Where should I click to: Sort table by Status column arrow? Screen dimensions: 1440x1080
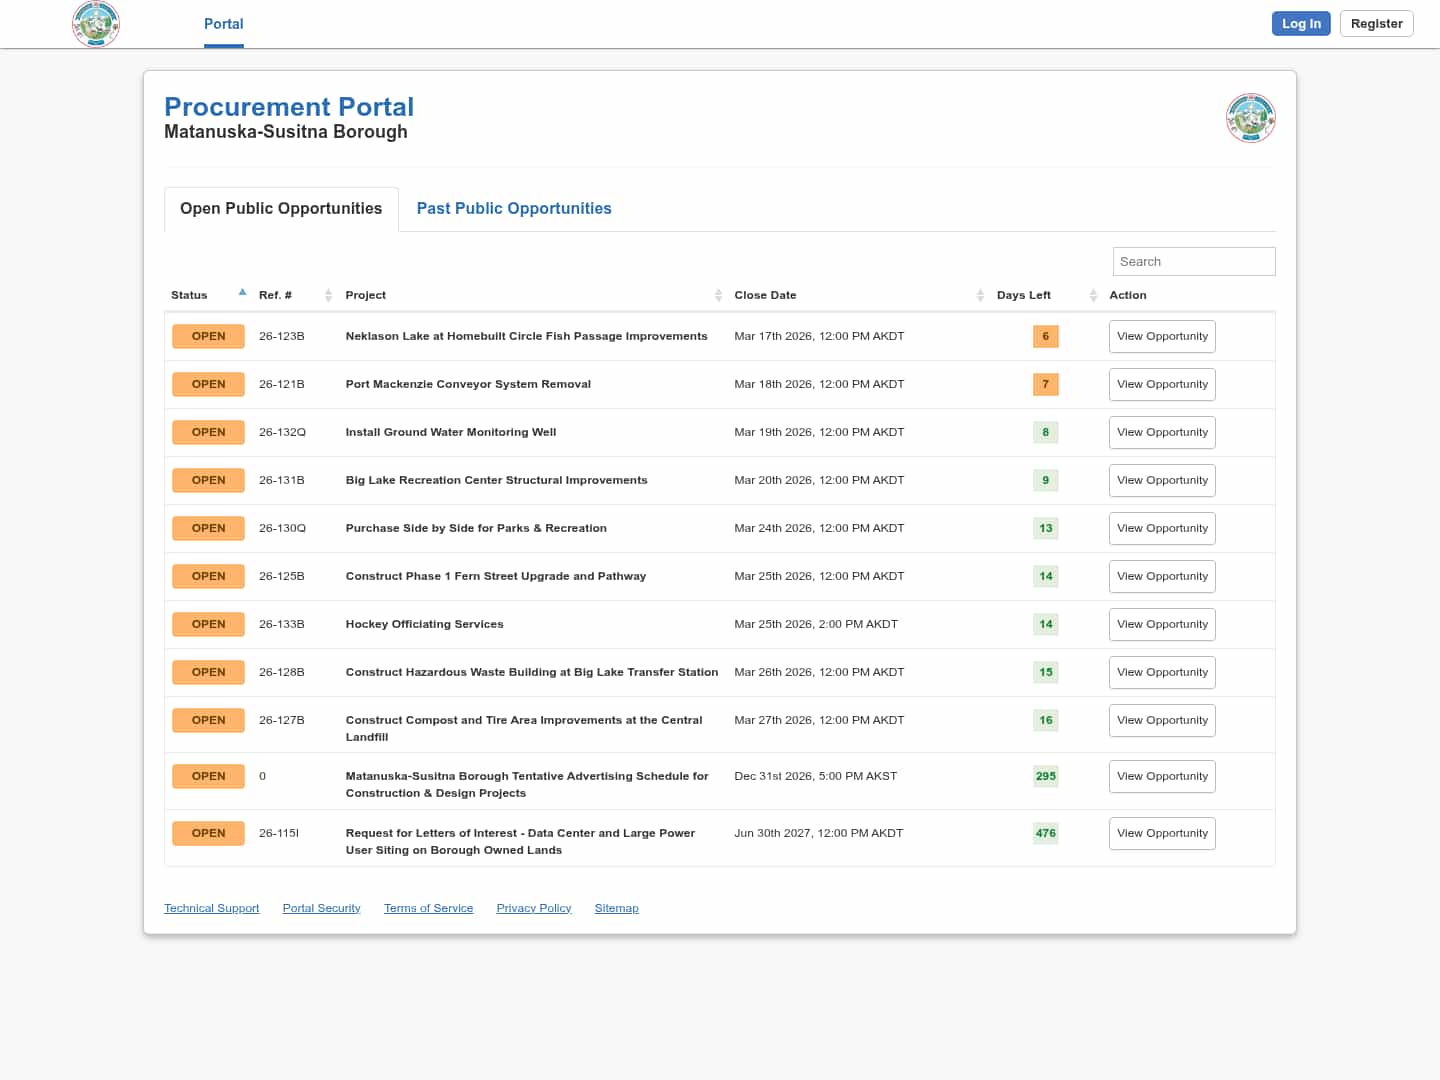click(x=242, y=293)
